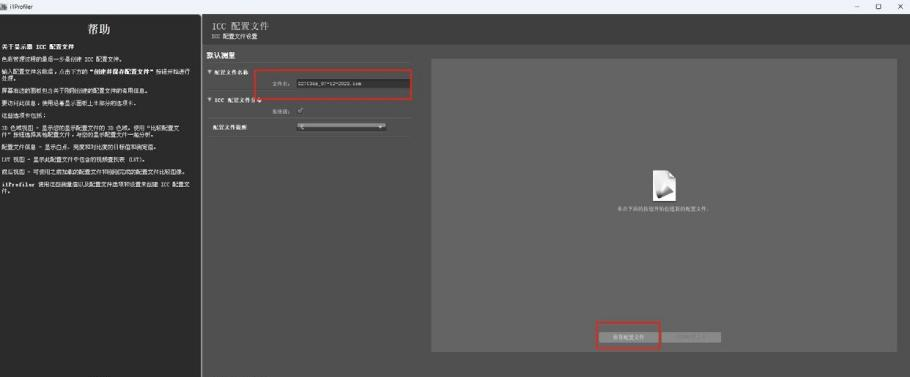The width and height of the screenshot is (910, 377).
Task: Click the 配置文件版本 label
Action: click(230, 127)
